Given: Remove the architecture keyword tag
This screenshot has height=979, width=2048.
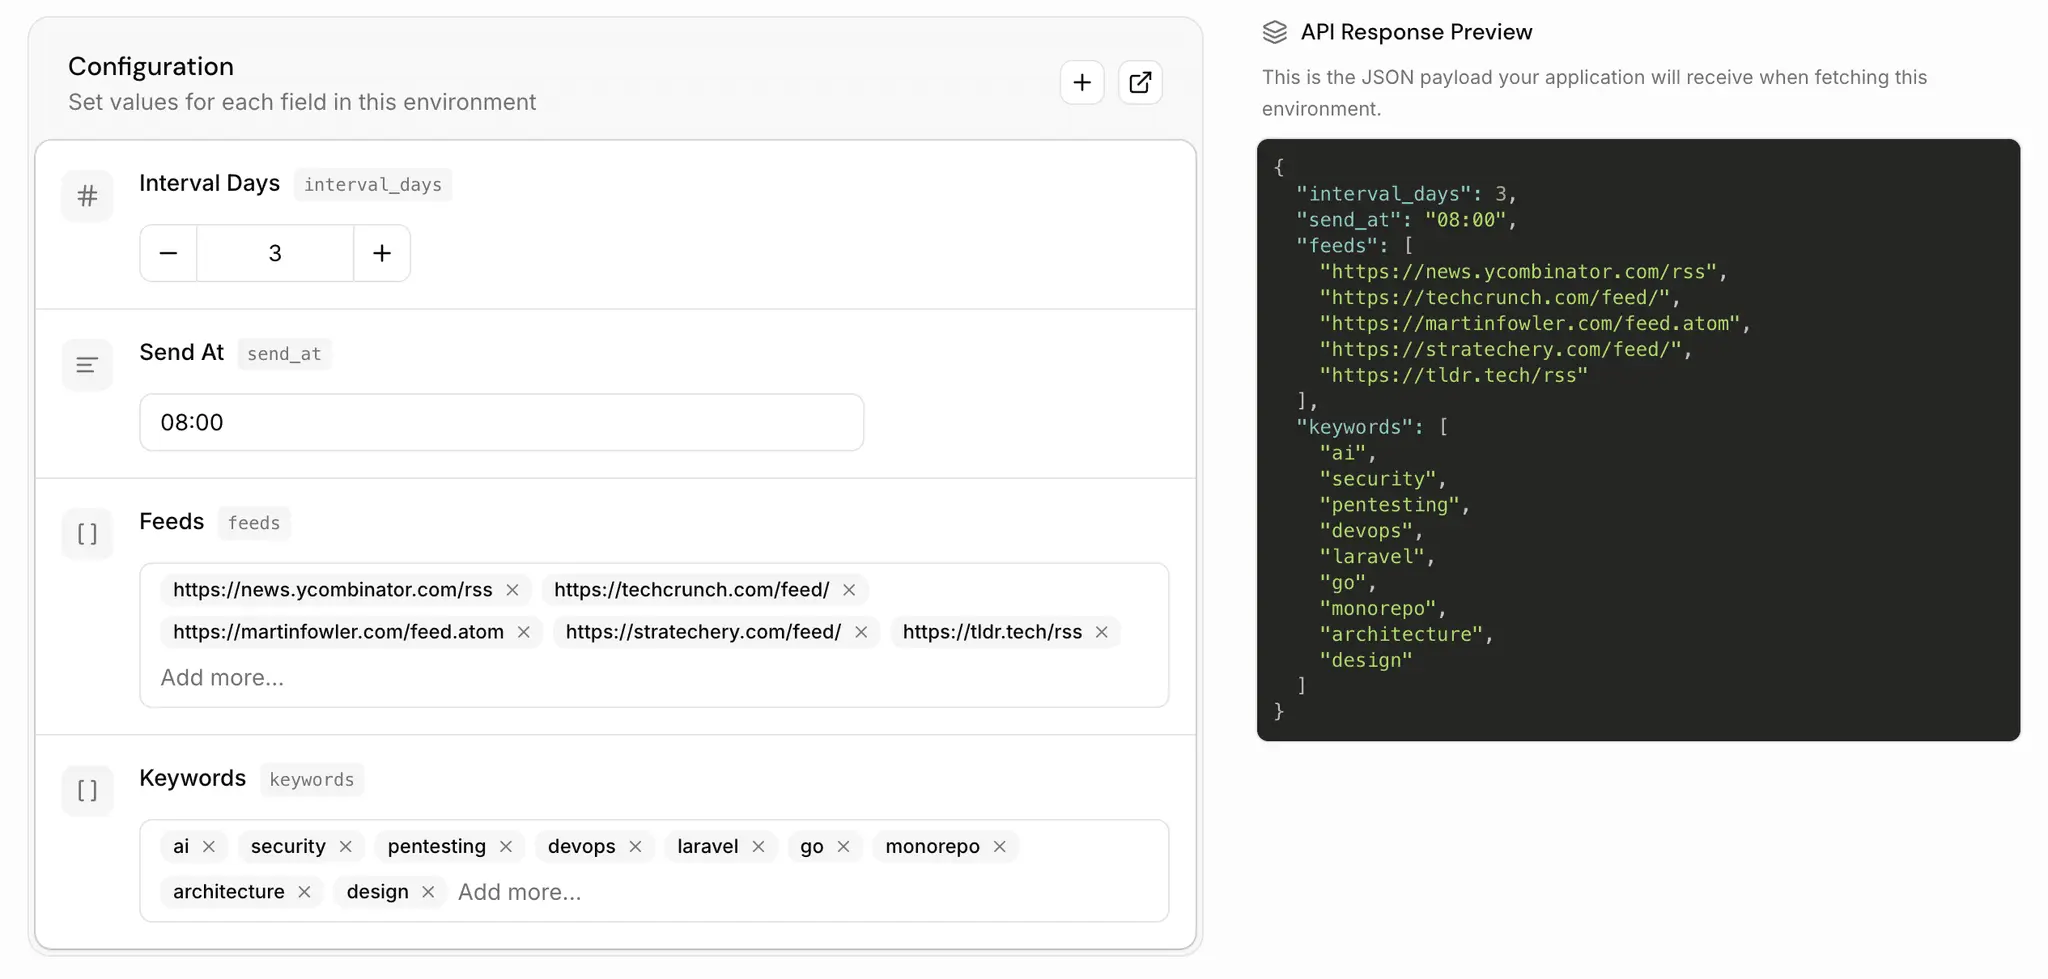Looking at the screenshot, I should click(304, 891).
